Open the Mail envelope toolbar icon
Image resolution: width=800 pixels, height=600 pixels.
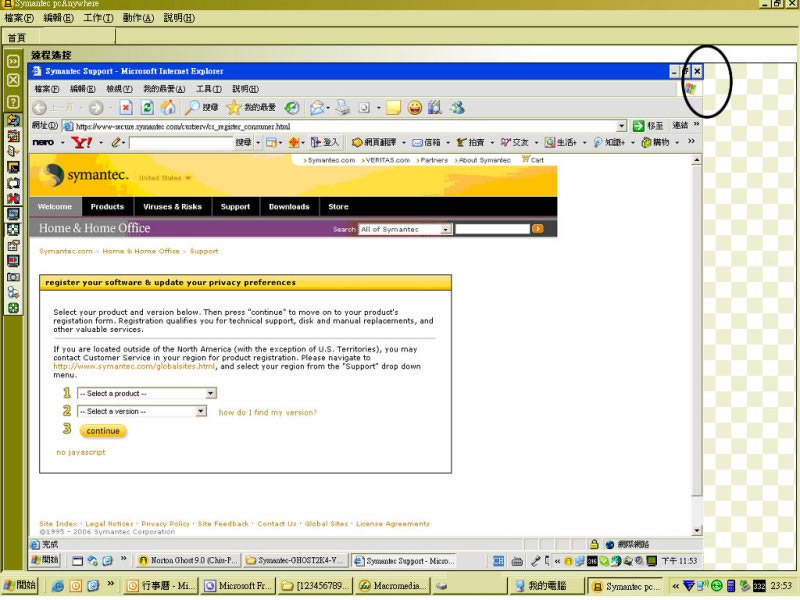click(x=317, y=108)
